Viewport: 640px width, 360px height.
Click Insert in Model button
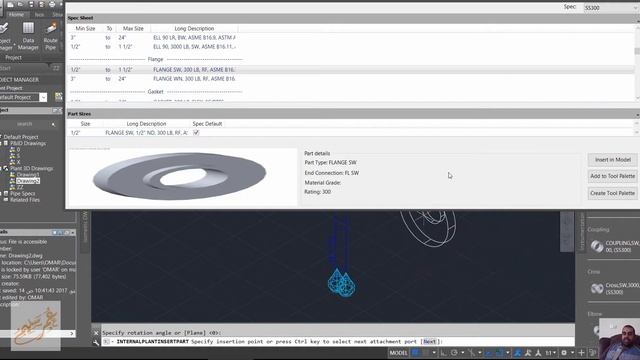tap(612, 160)
